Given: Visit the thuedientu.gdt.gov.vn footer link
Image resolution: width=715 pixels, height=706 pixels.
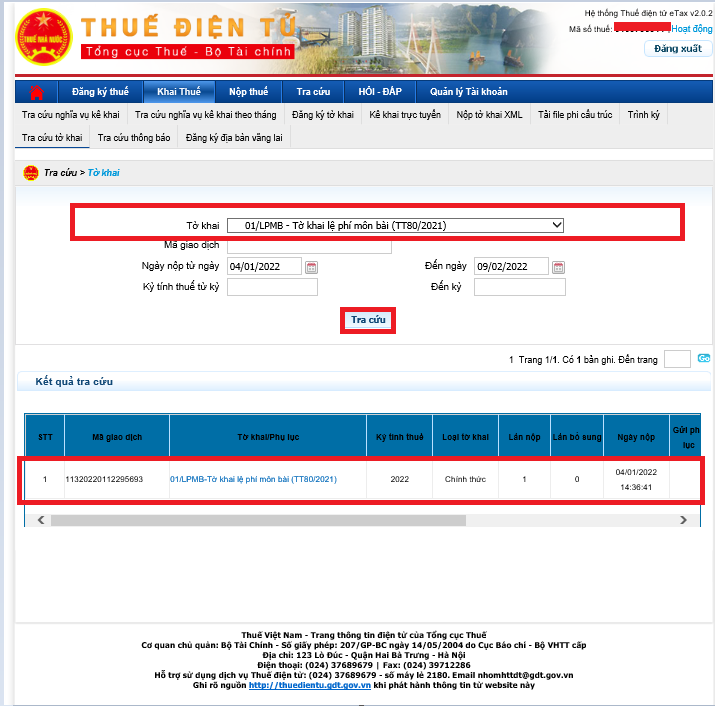Looking at the screenshot, I should point(309,685).
